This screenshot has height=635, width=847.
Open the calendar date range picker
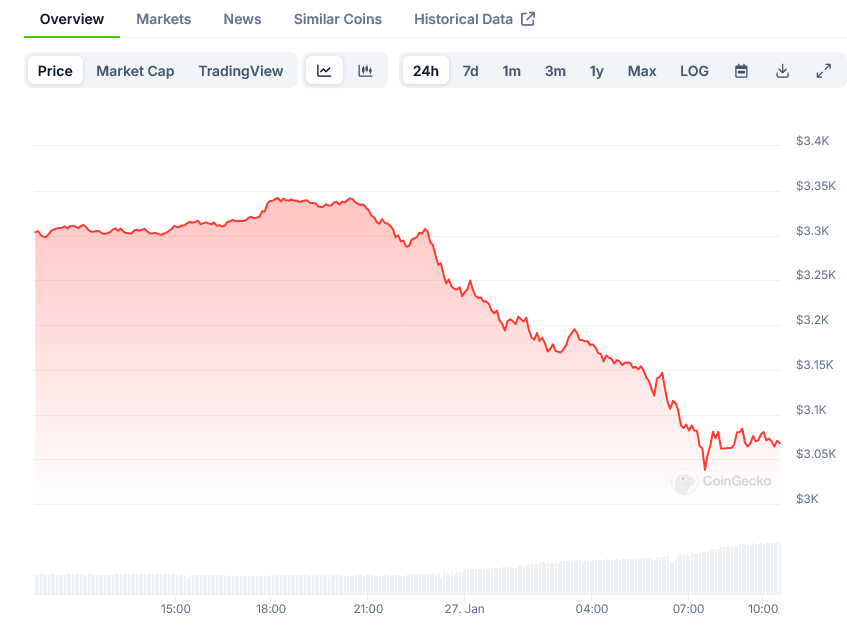coord(741,71)
